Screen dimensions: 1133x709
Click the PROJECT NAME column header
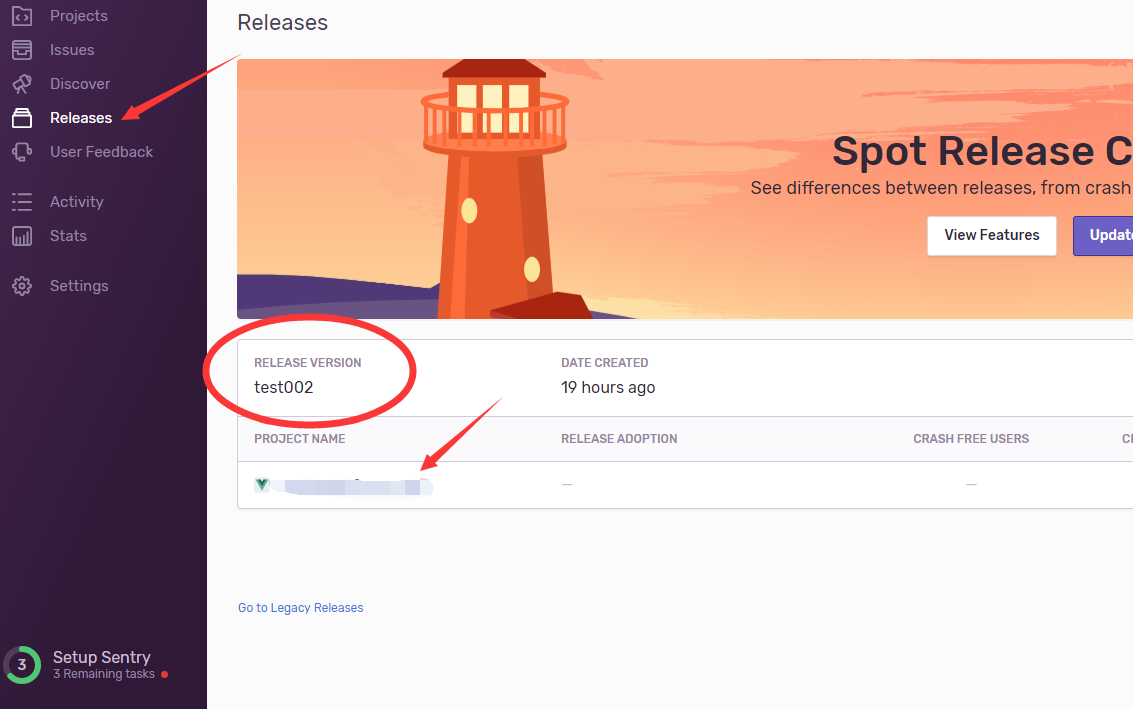tap(300, 439)
